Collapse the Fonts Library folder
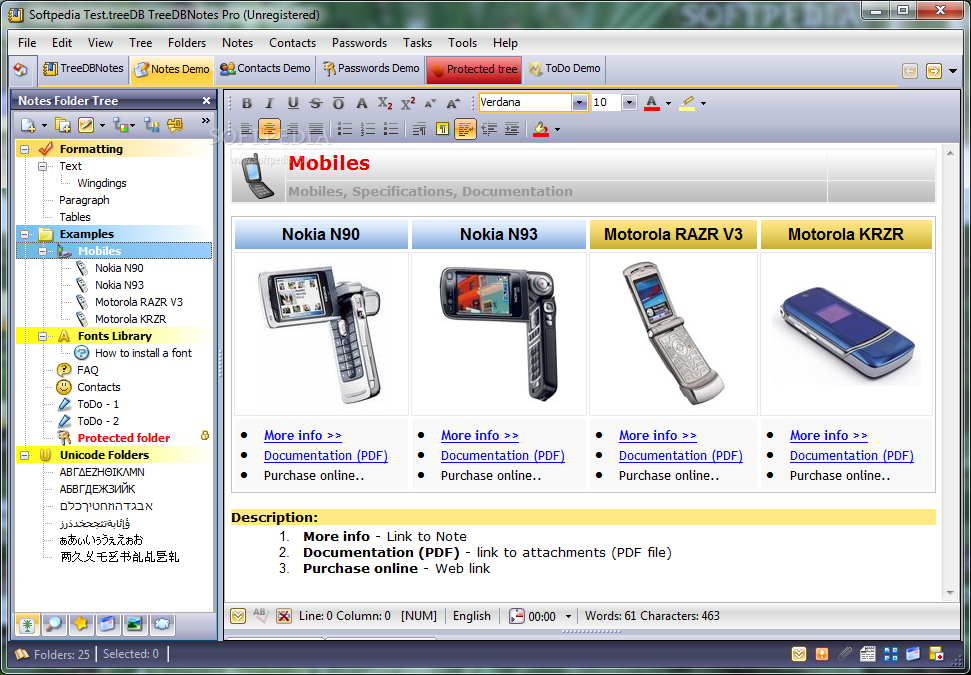Image resolution: width=971 pixels, height=675 pixels. pyautogui.click(x=43, y=336)
